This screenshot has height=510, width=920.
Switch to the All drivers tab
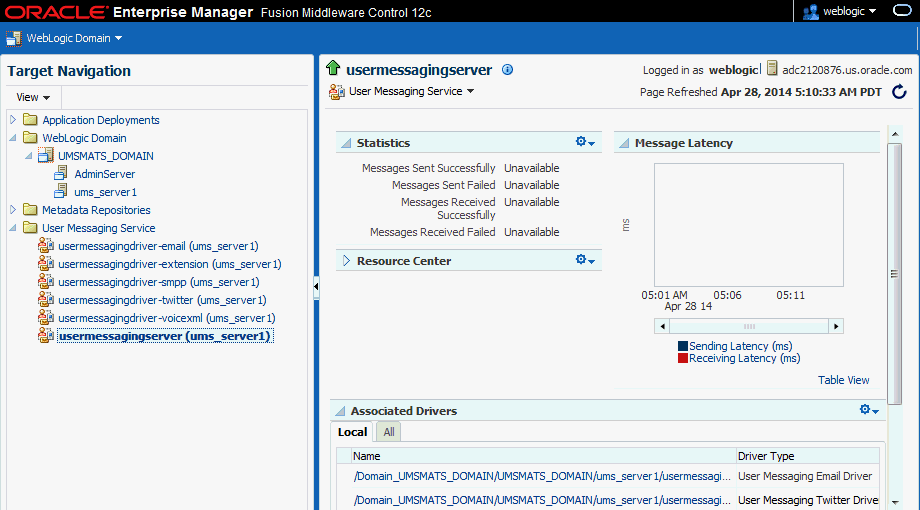[388, 432]
